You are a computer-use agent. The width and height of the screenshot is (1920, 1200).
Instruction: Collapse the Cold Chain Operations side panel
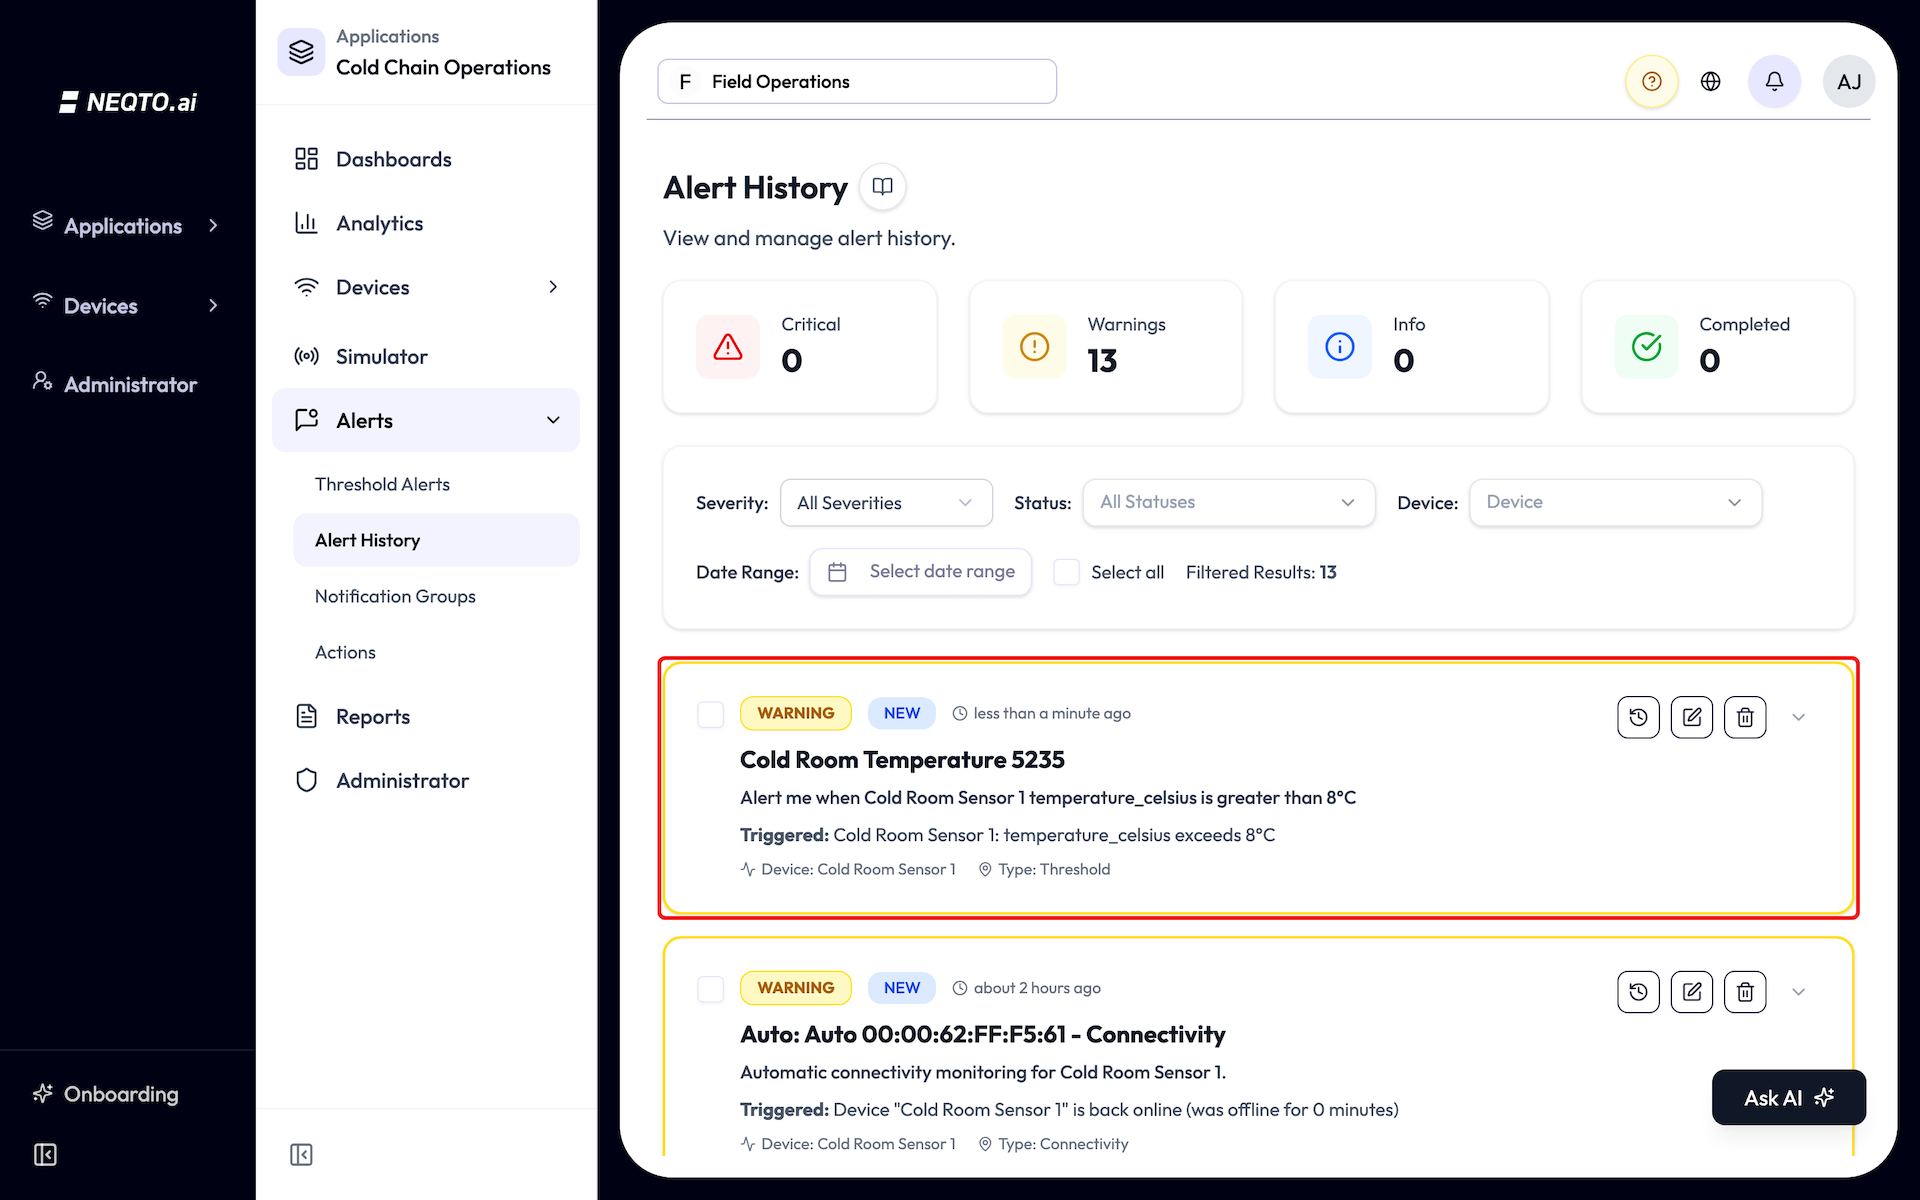(x=301, y=1155)
